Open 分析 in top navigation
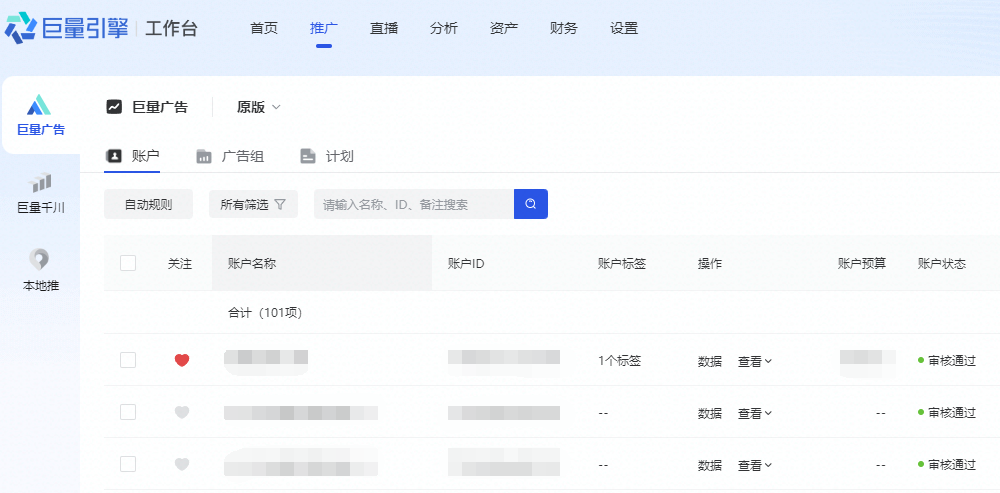 click(444, 29)
